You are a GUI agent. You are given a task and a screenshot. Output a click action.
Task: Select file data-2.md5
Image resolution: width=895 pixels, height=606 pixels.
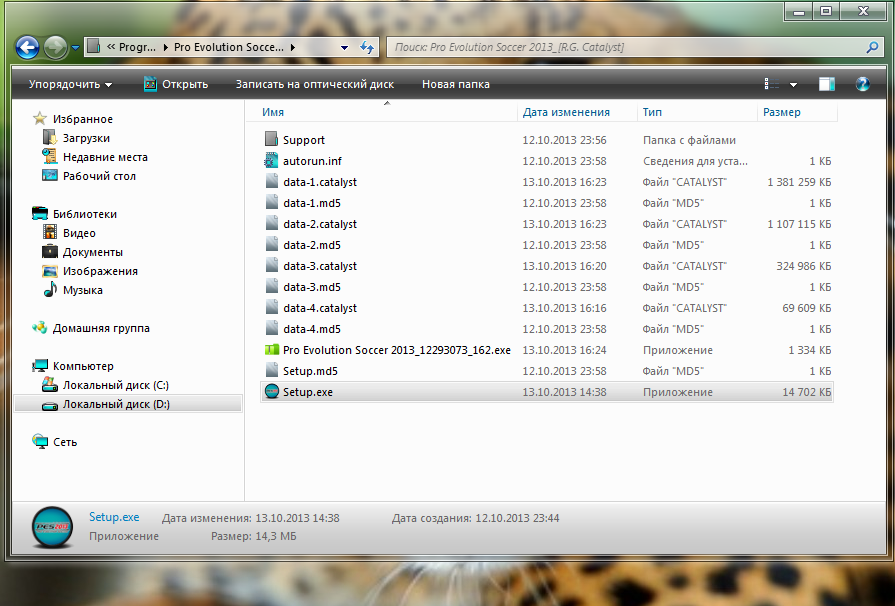312,245
